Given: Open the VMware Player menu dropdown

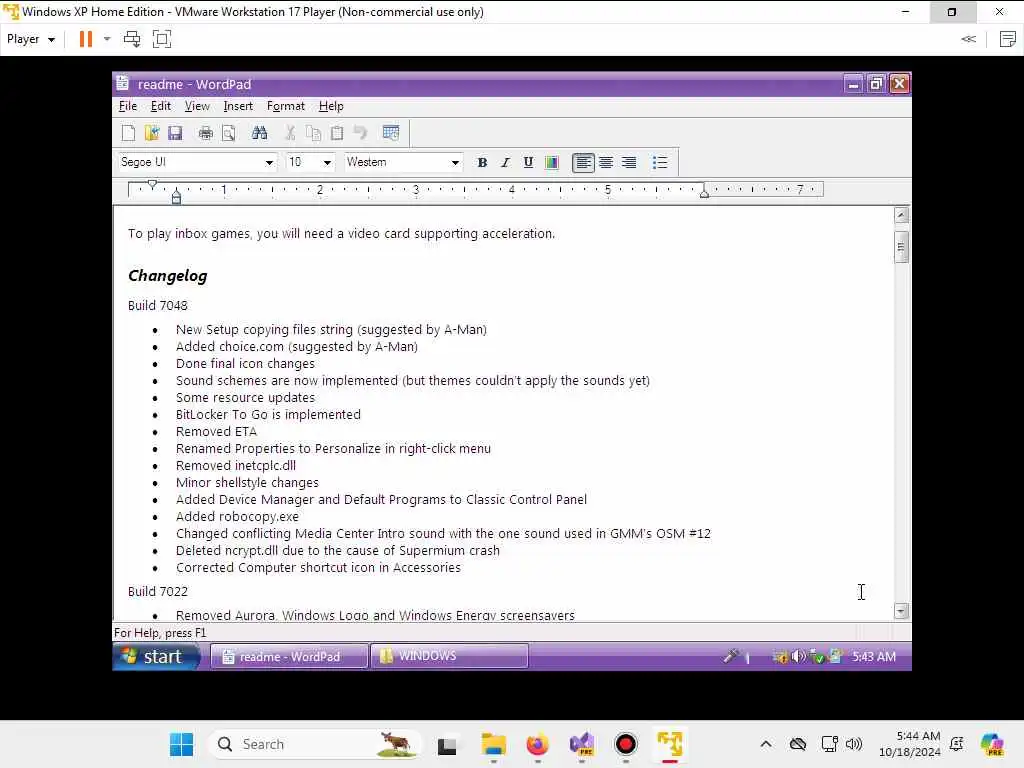Looking at the screenshot, I should (31, 39).
